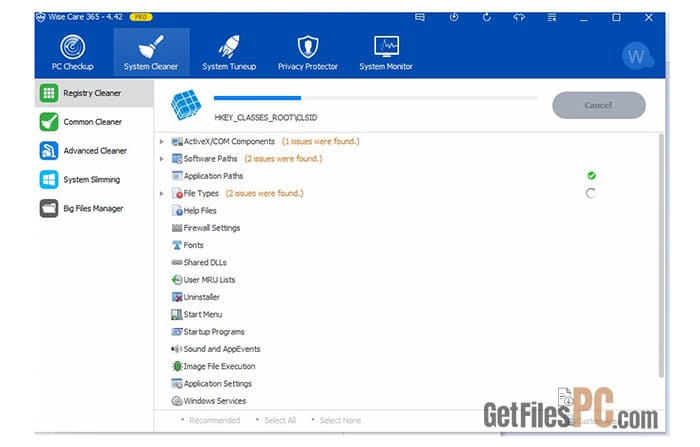The height and width of the screenshot is (447, 700).
Task: Select the Firewall Settings row text
Action: 212,228
